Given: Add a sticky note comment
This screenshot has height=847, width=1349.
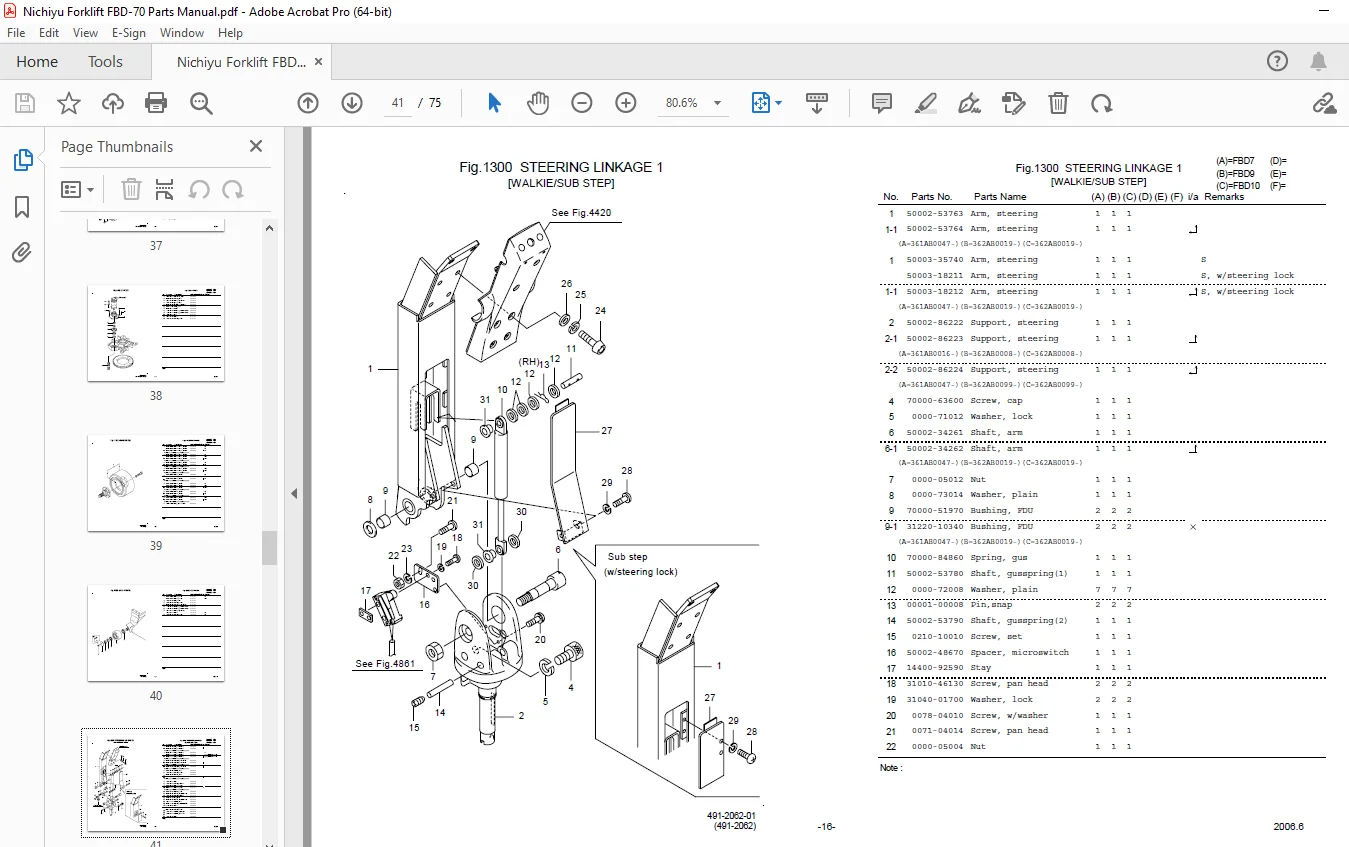Looking at the screenshot, I should pyautogui.click(x=881, y=103).
